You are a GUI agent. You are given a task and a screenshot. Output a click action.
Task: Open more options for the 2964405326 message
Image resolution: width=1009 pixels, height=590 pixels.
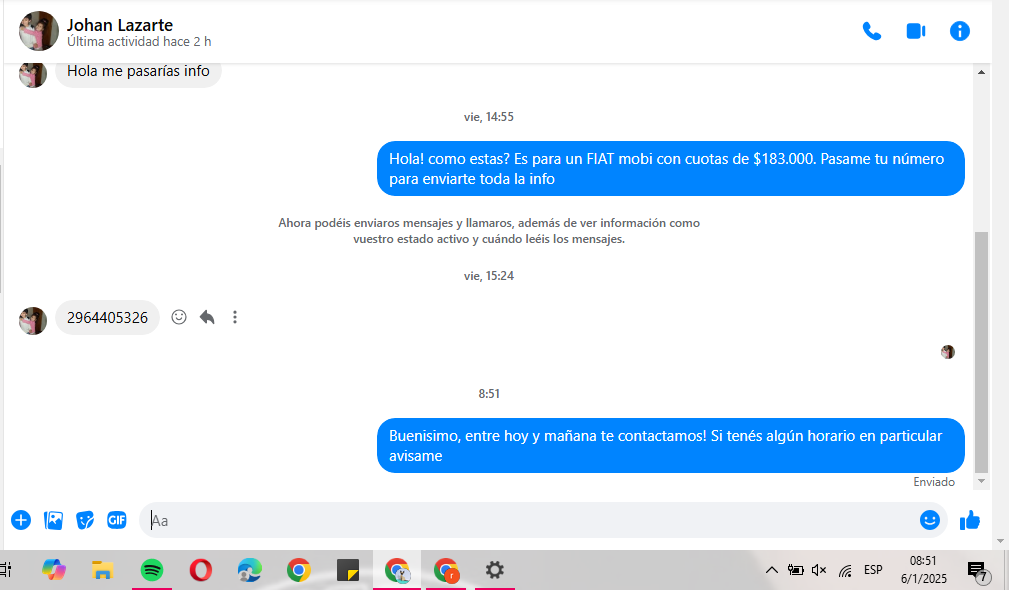[235, 317]
